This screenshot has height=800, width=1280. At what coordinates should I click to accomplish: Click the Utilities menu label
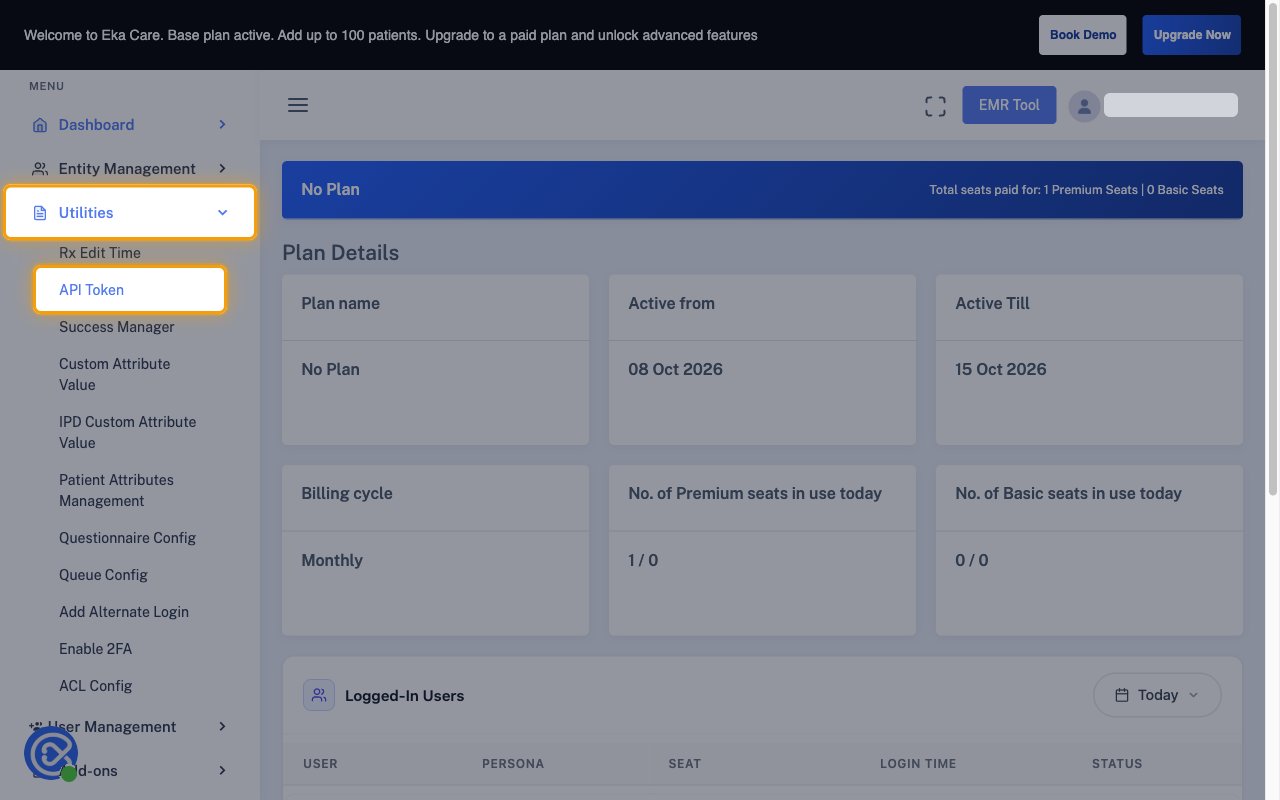pyautogui.click(x=86, y=213)
